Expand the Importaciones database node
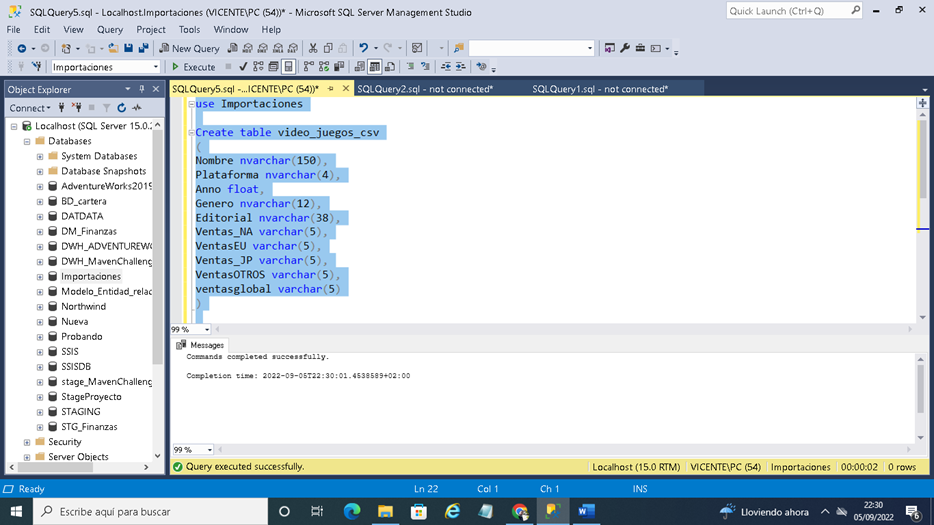This screenshot has height=525, width=934. [x=40, y=277]
